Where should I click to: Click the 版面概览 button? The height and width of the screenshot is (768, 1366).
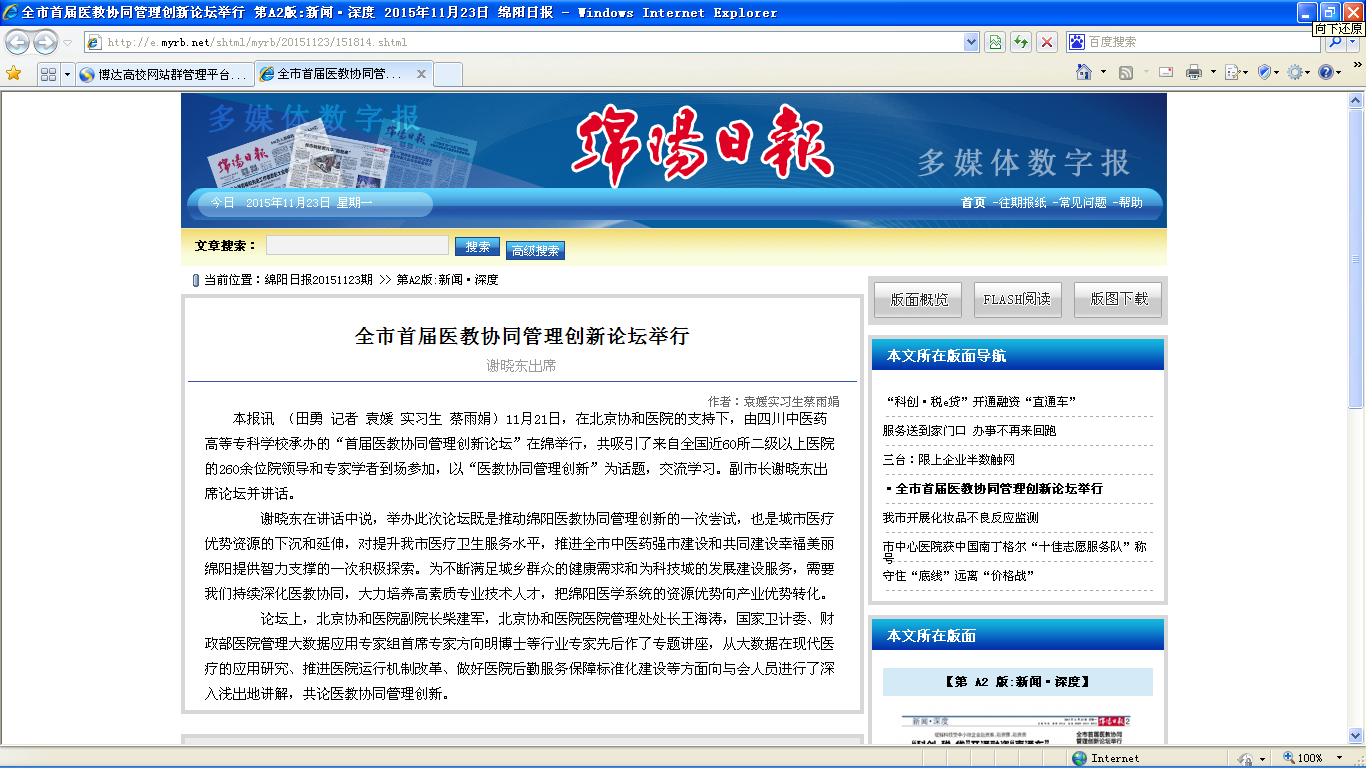[918, 299]
